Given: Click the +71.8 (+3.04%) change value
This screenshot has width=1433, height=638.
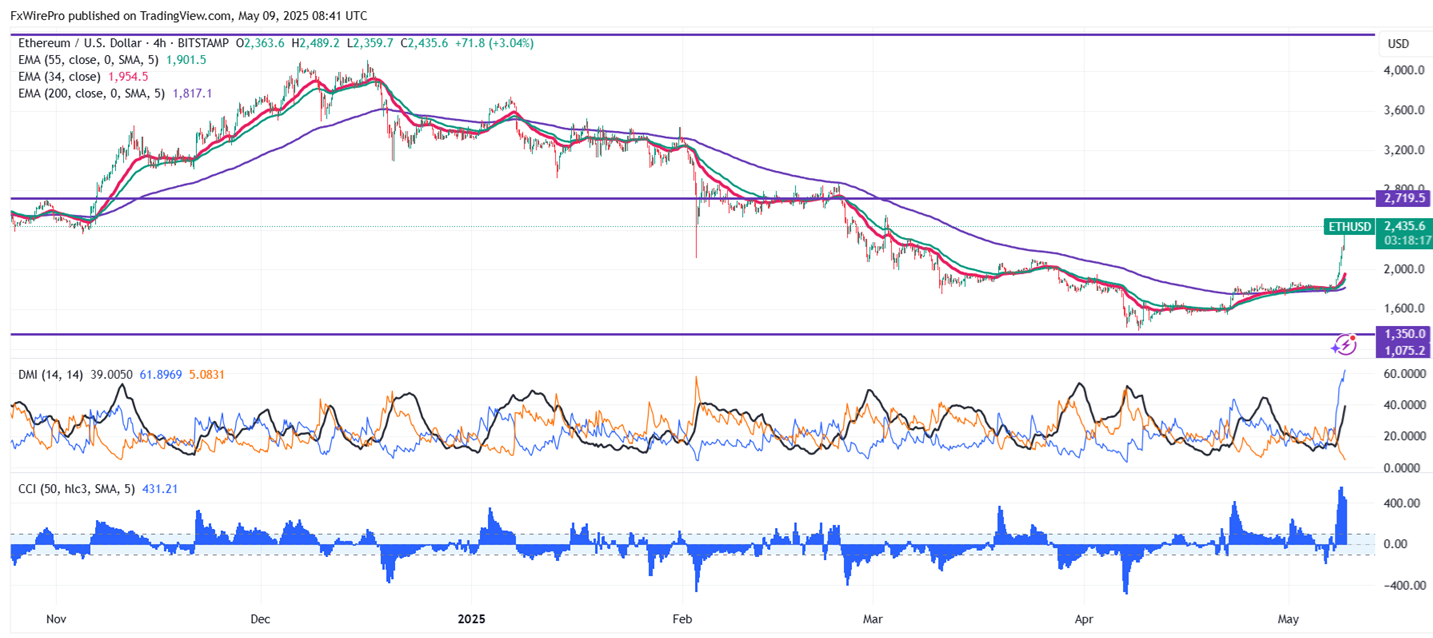Looking at the screenshot, I should coord(497,44).
